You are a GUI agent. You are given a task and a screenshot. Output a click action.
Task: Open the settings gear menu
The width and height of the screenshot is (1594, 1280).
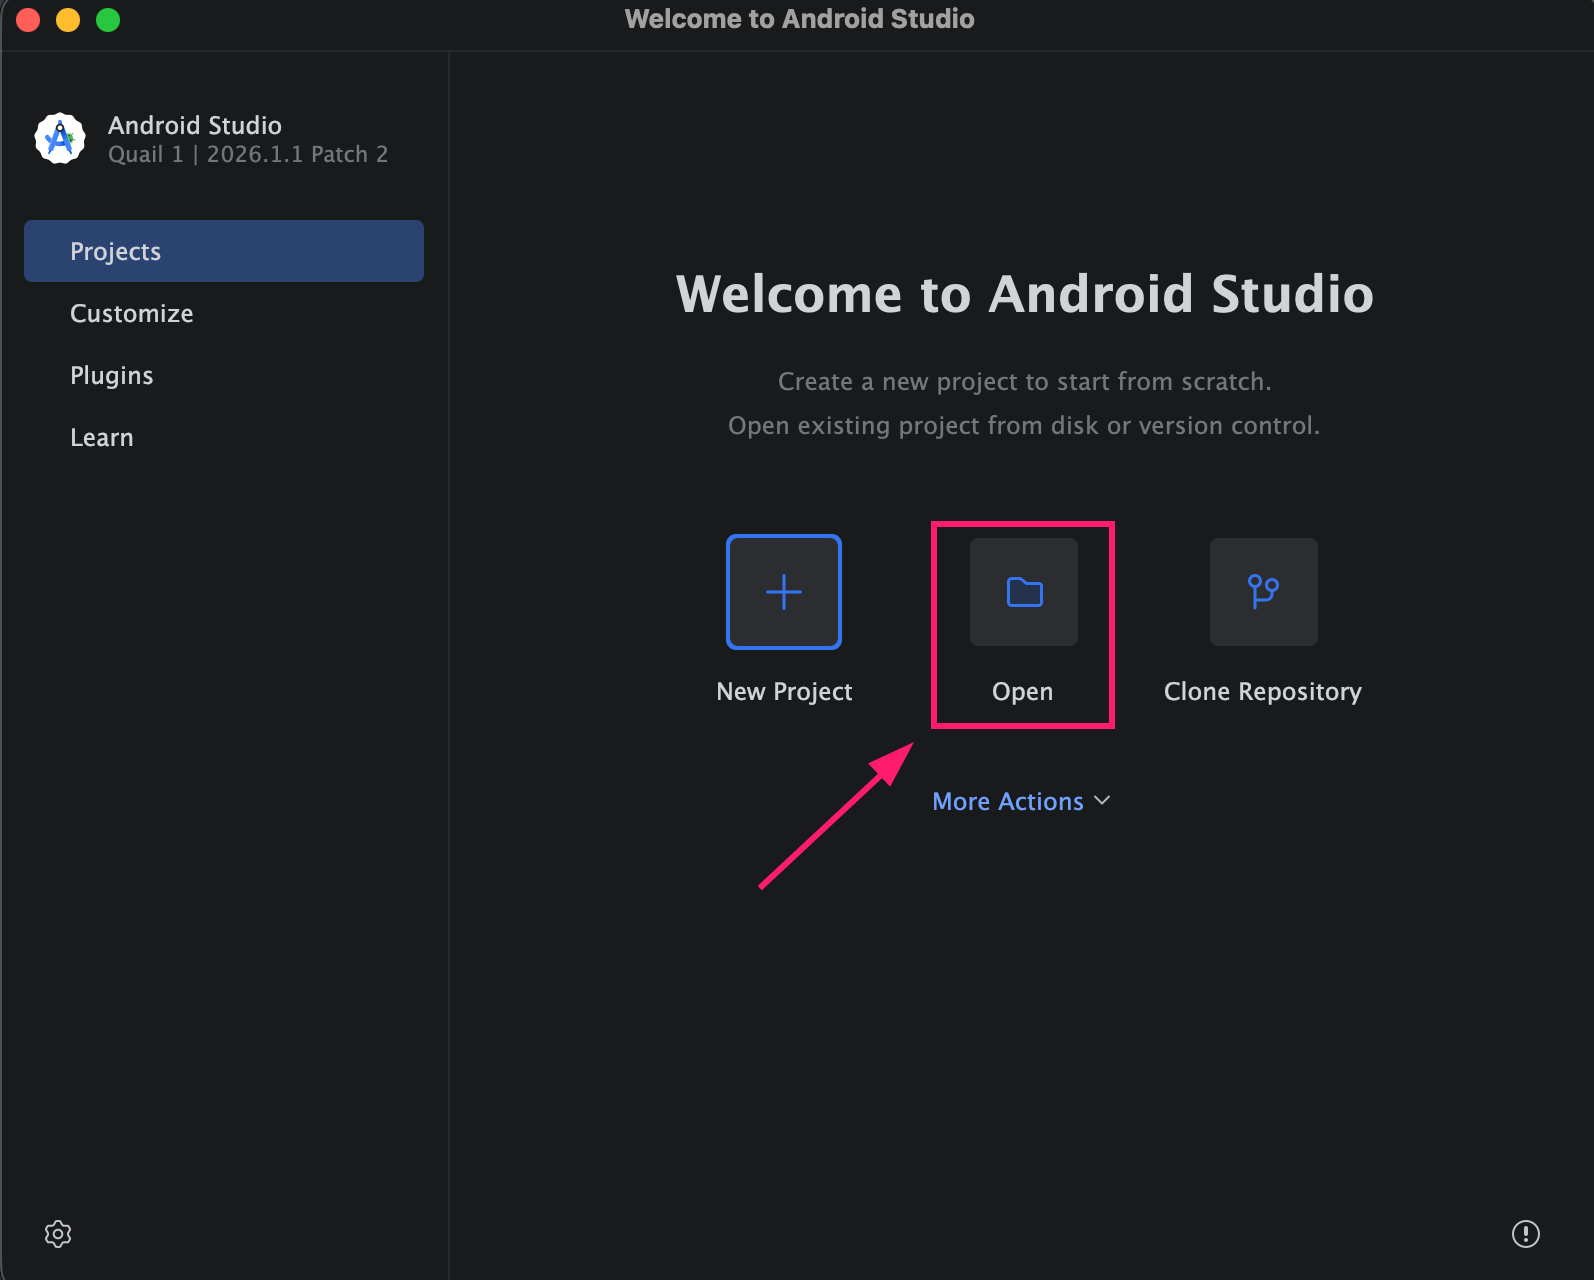tap(58, 1234)
